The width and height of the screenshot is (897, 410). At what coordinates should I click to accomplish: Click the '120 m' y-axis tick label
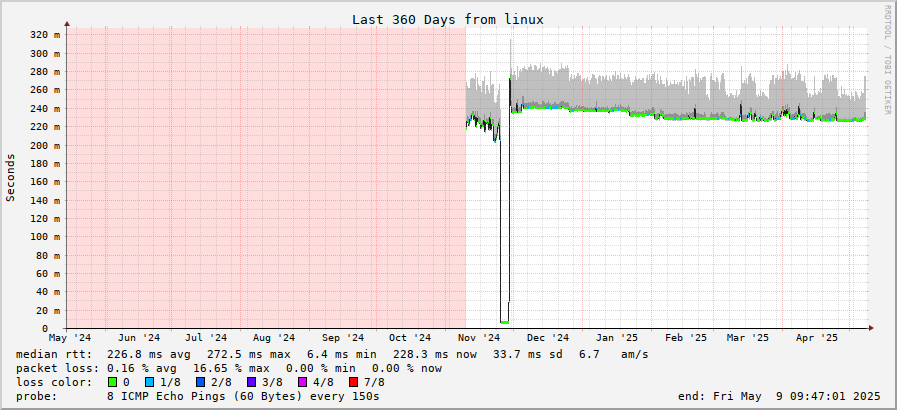[x=45, y=218]
